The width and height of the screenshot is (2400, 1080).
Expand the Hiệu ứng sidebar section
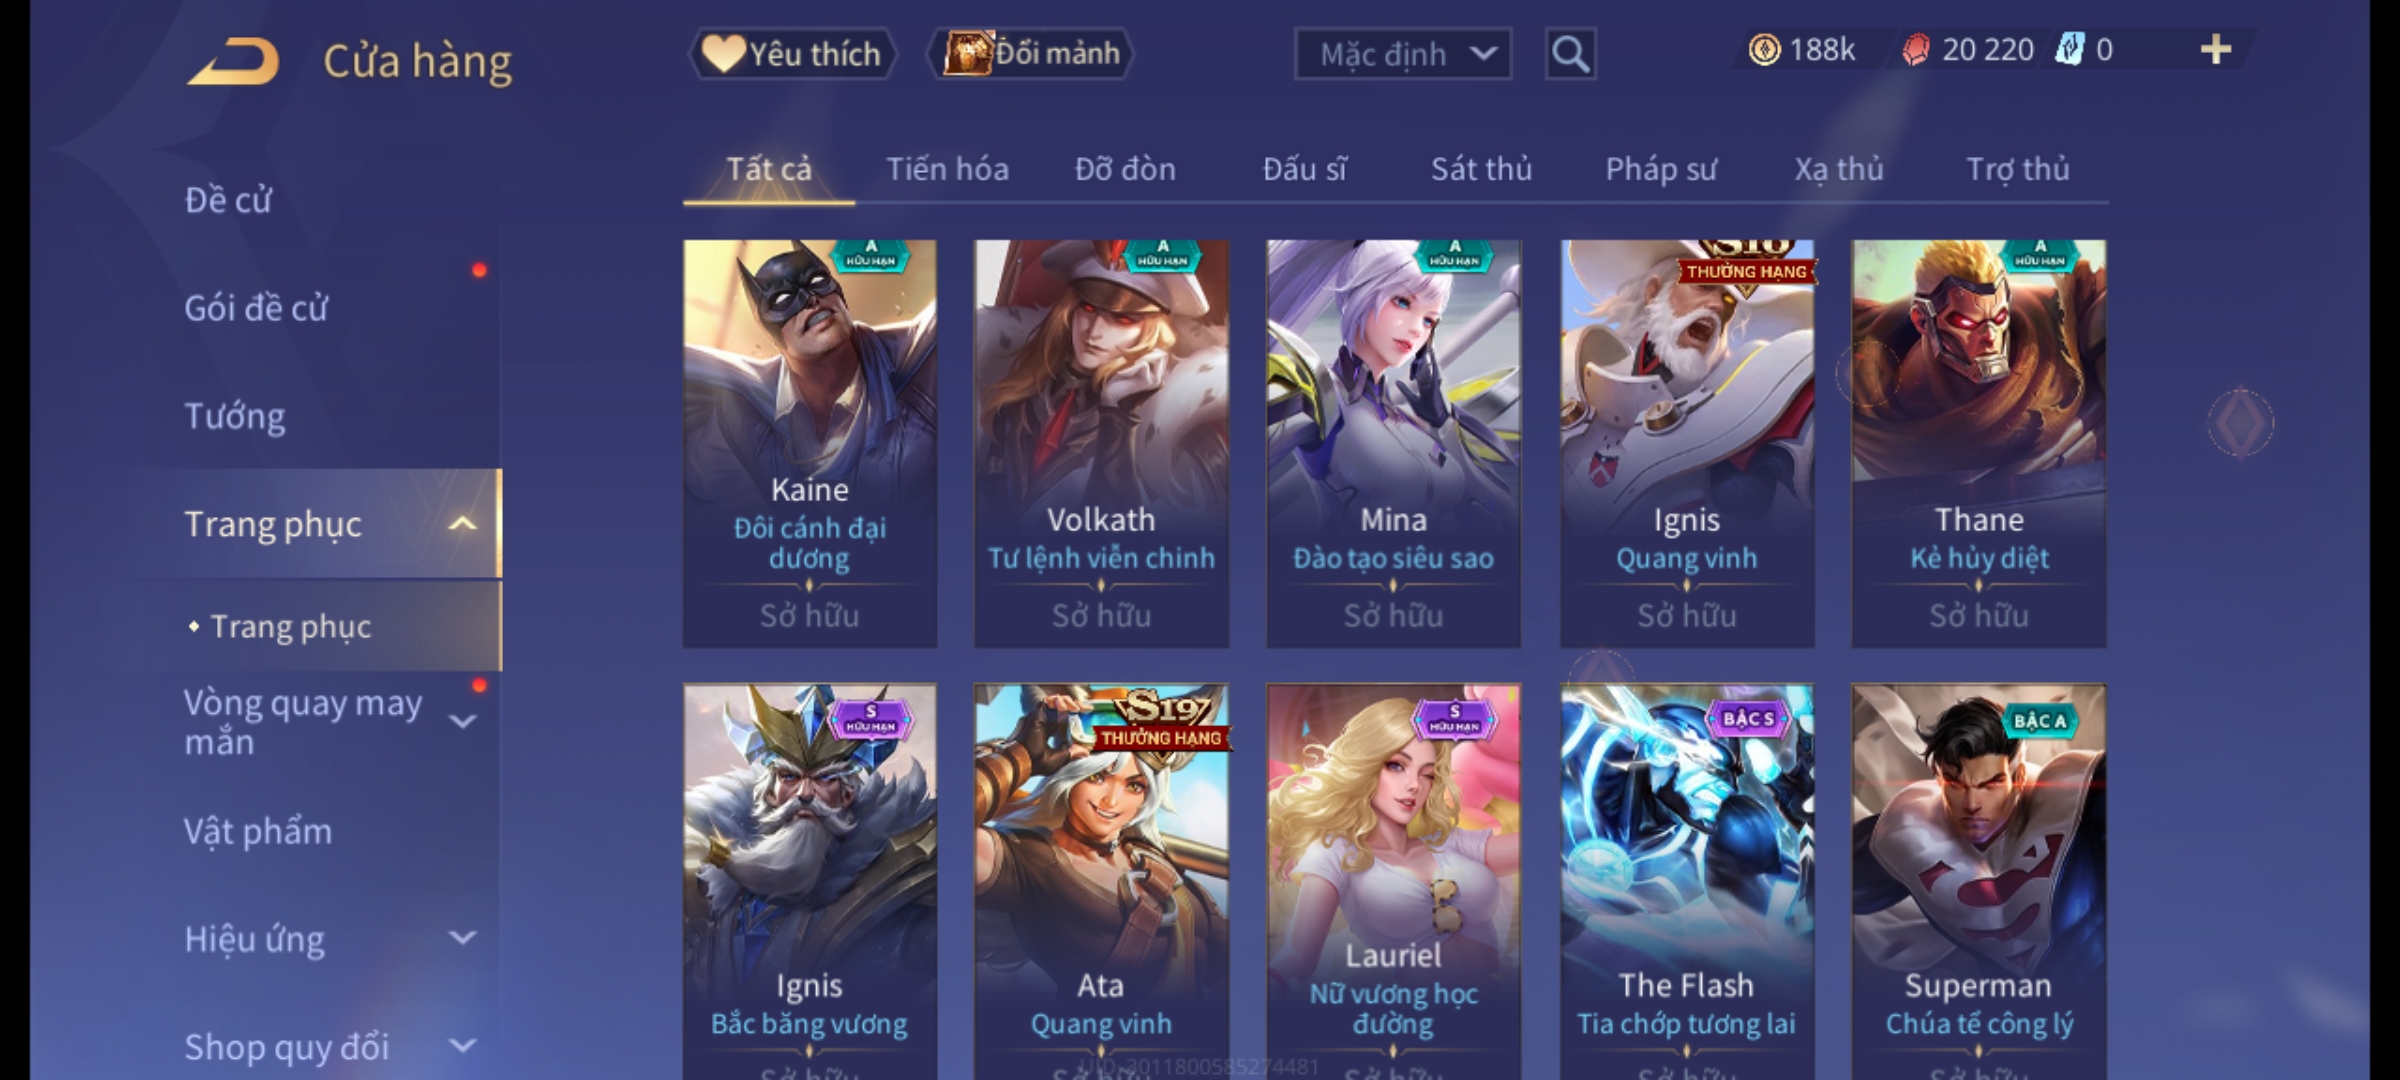(462, 938)
